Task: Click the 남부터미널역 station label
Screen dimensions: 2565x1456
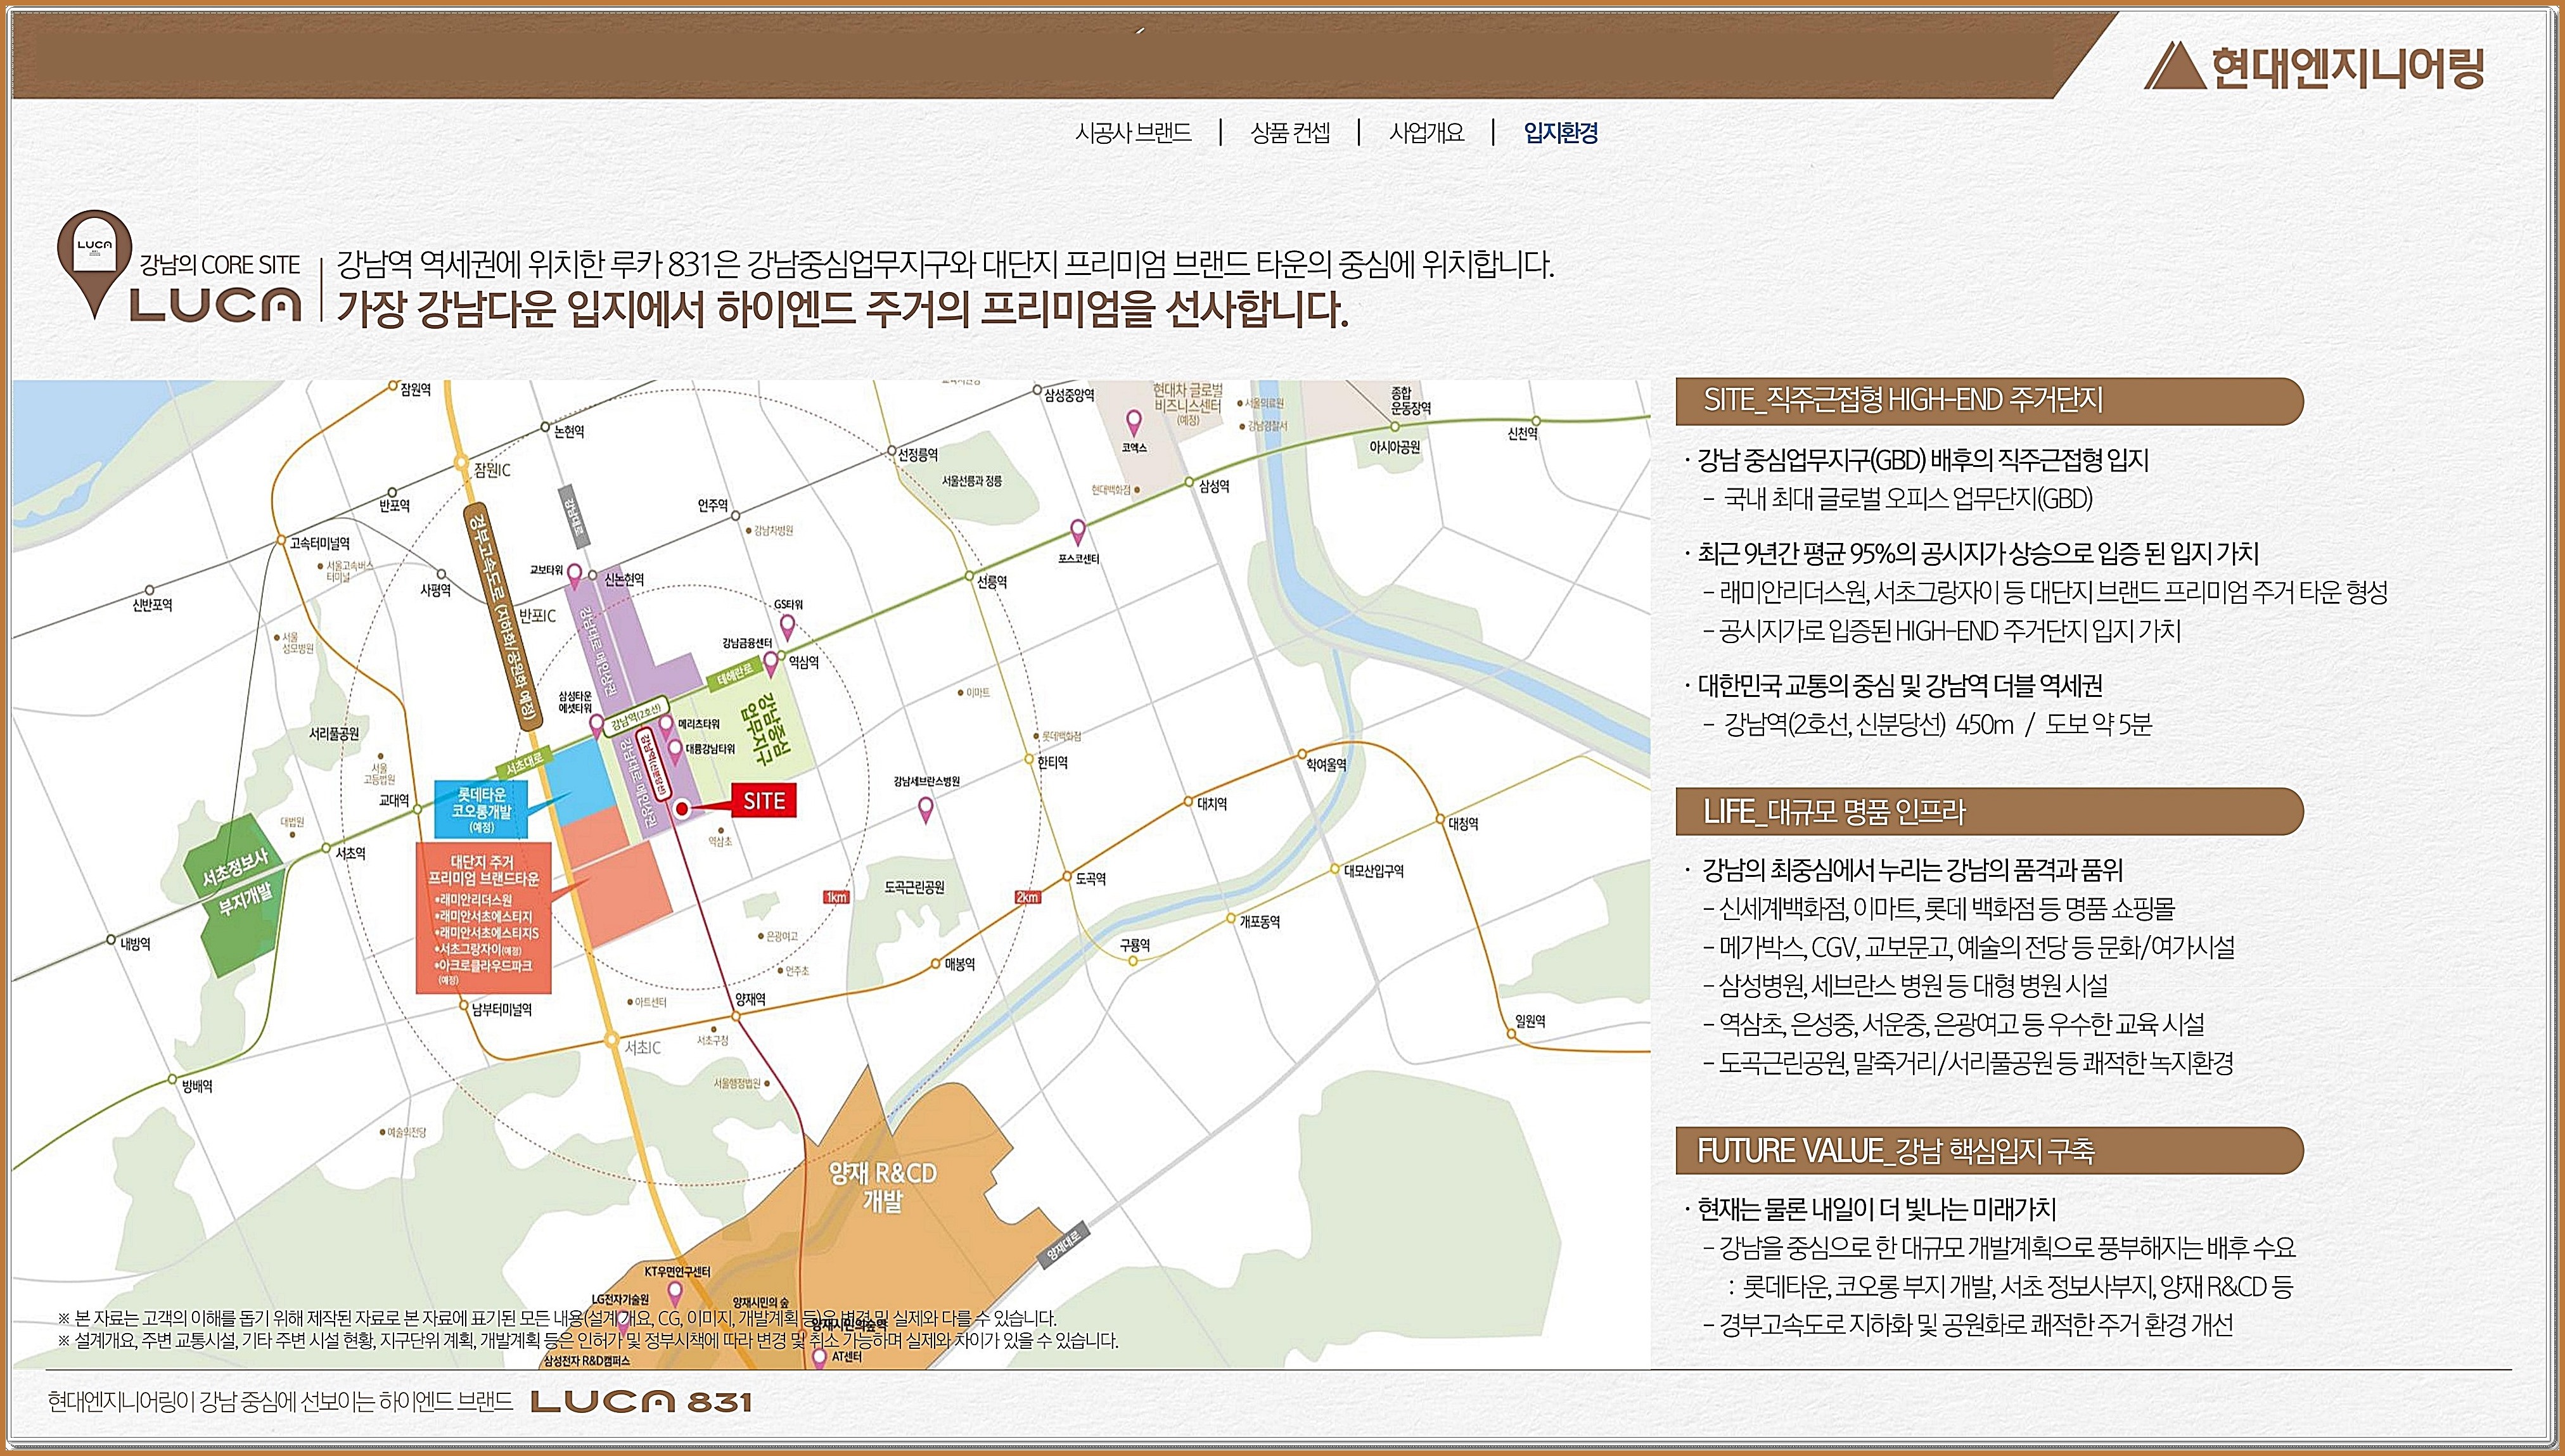Action: 502,1009
